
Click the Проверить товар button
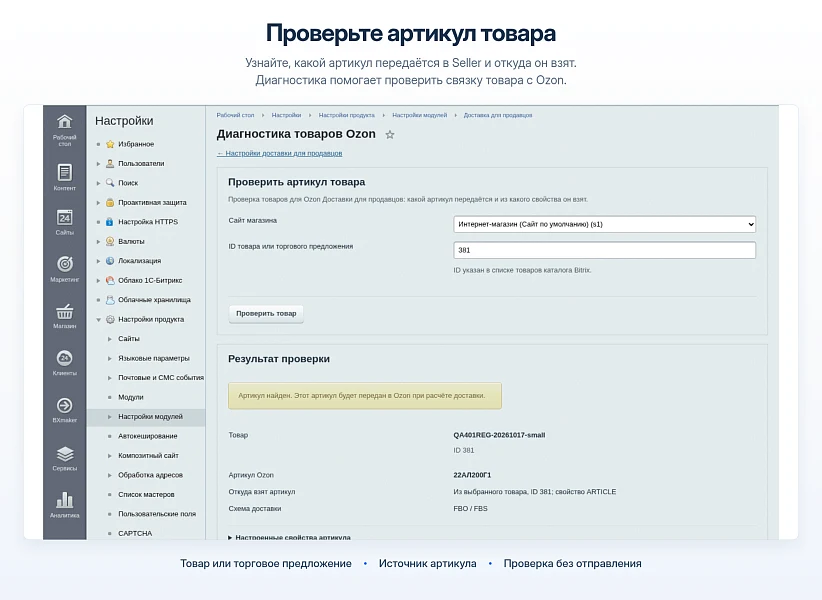tap(266, 313)
